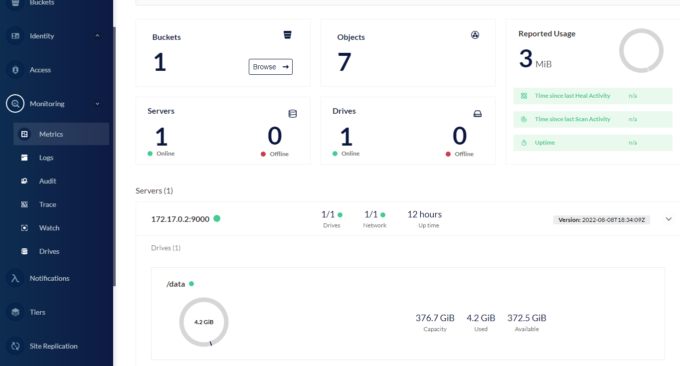Viewport: 680px width, 366px height.
Task: Open the Logs page
Action: pos(46,157)
